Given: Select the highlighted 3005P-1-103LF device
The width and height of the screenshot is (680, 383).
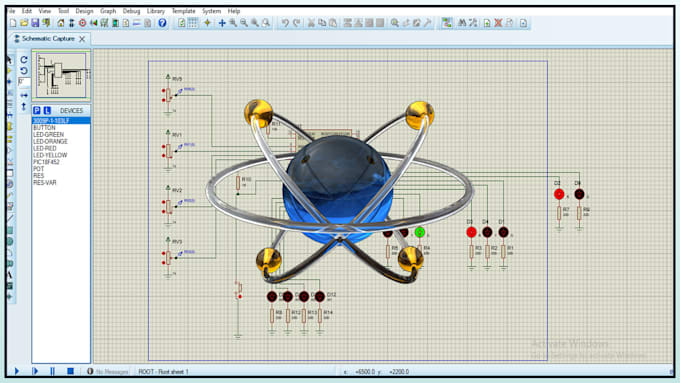Looking at the screenshot, I should 61,121.
